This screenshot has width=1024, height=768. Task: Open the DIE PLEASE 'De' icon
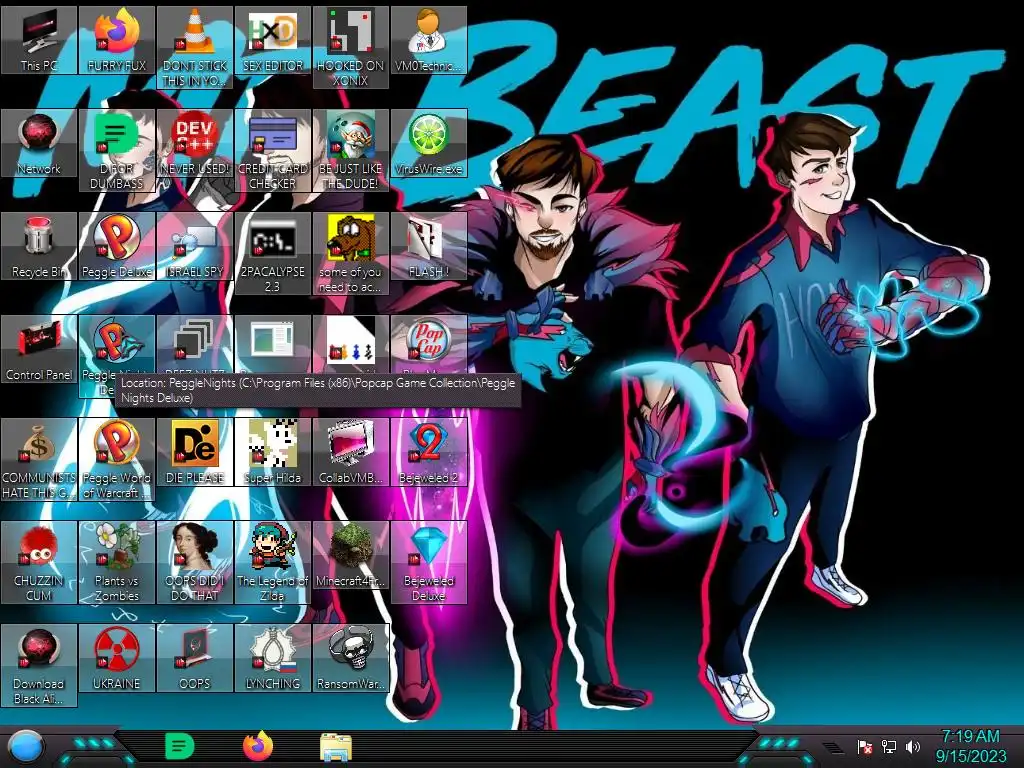click(195, 453)
